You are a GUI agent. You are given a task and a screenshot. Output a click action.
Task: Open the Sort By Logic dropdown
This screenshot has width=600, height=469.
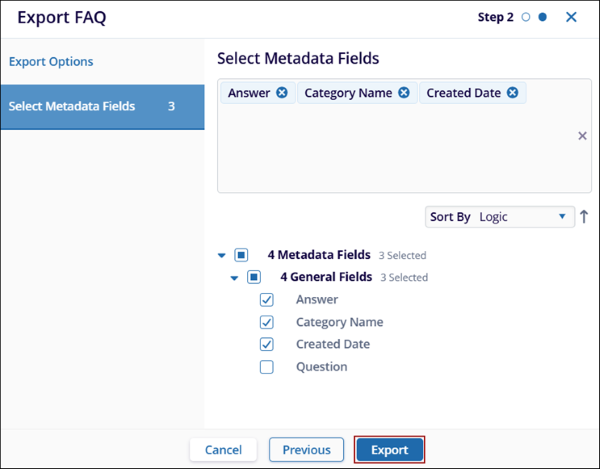[x=500, y=217]
